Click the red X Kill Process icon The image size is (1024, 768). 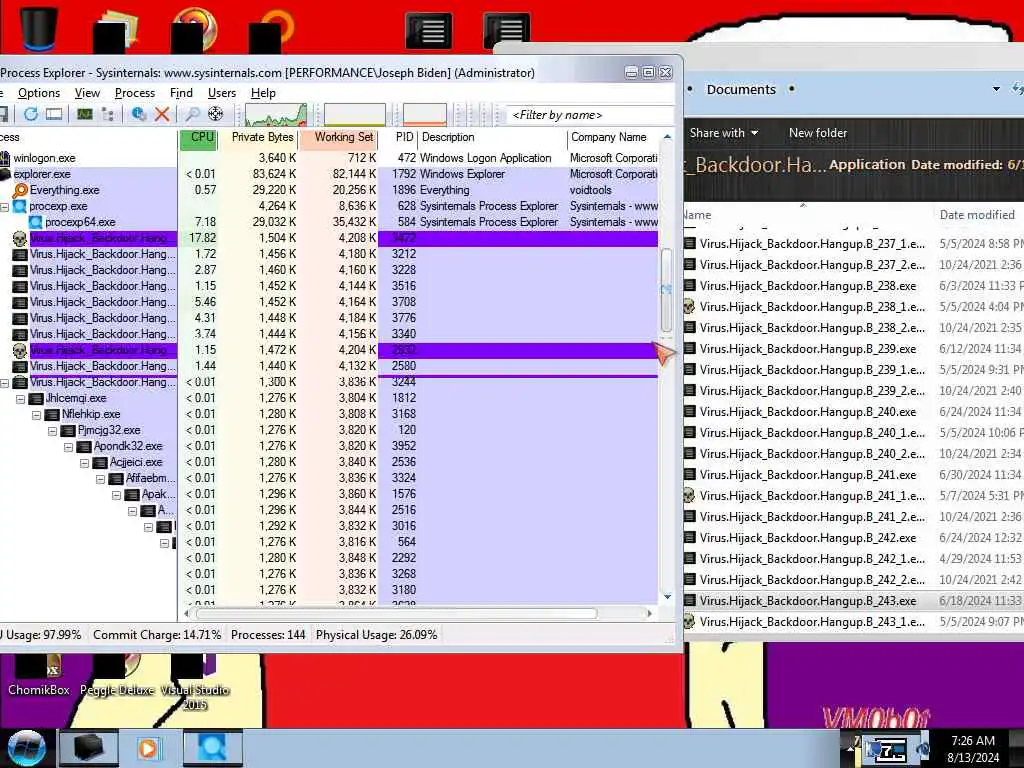(162, 114)
